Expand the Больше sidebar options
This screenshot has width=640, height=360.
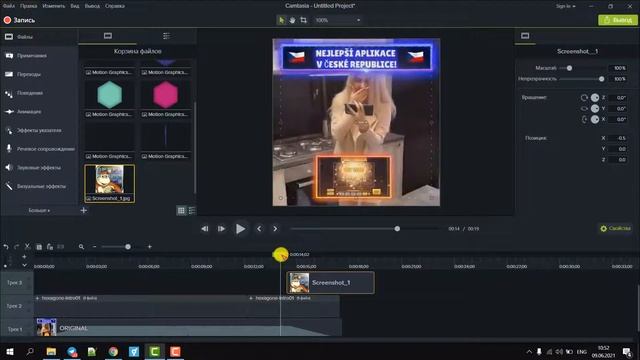point(39,210)
